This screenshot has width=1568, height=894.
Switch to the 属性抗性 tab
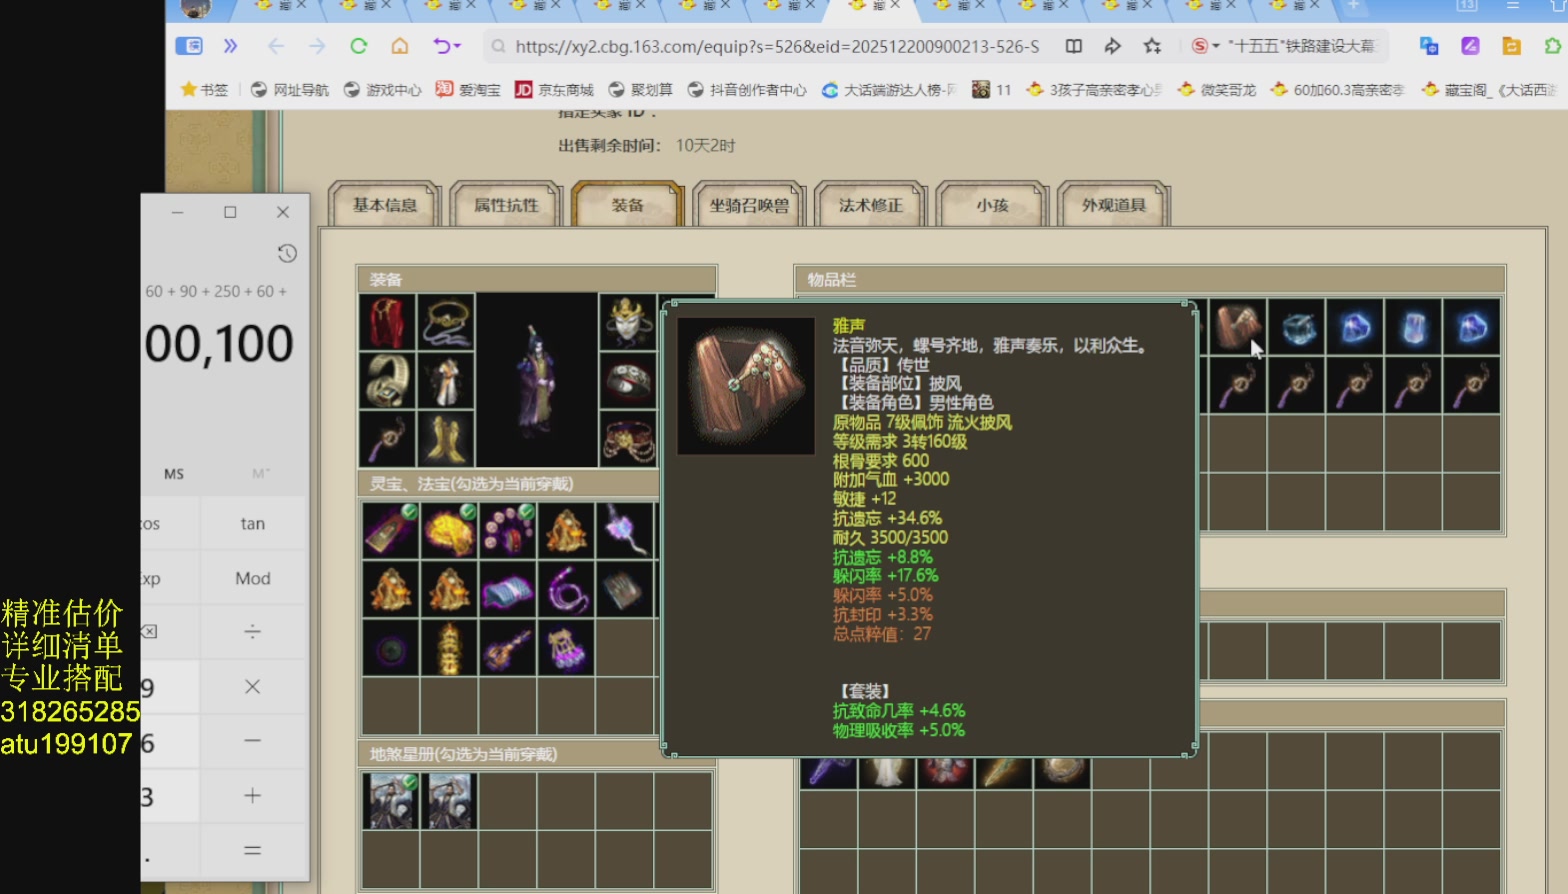pos(506,205)
